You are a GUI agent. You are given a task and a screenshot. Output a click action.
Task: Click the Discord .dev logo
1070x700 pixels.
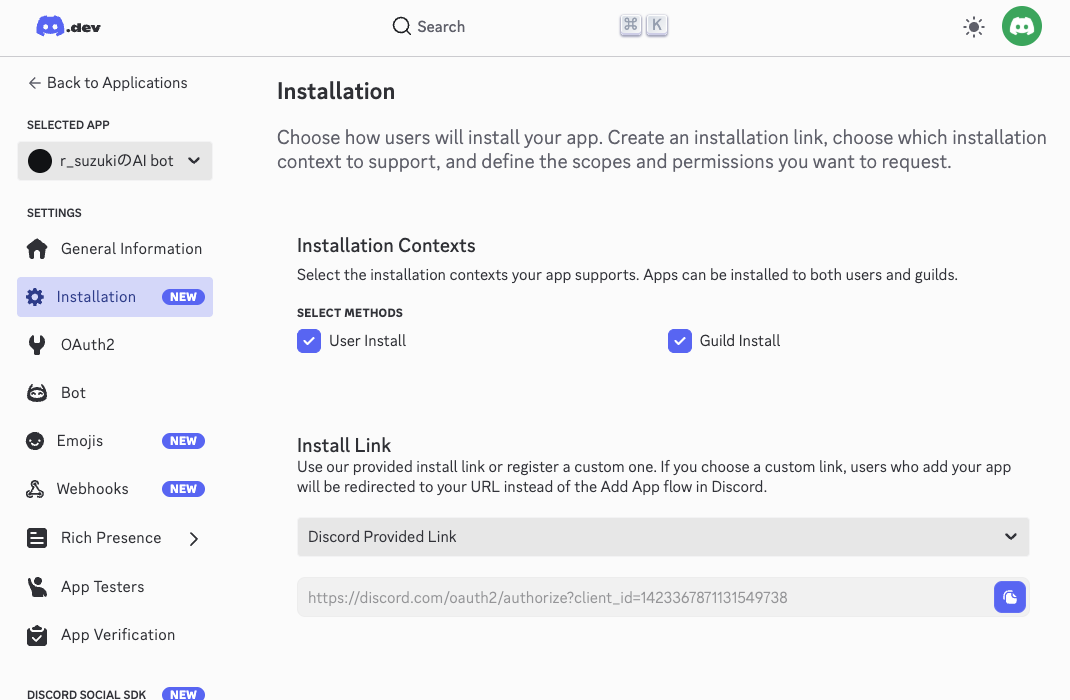(x=68, y=27)
